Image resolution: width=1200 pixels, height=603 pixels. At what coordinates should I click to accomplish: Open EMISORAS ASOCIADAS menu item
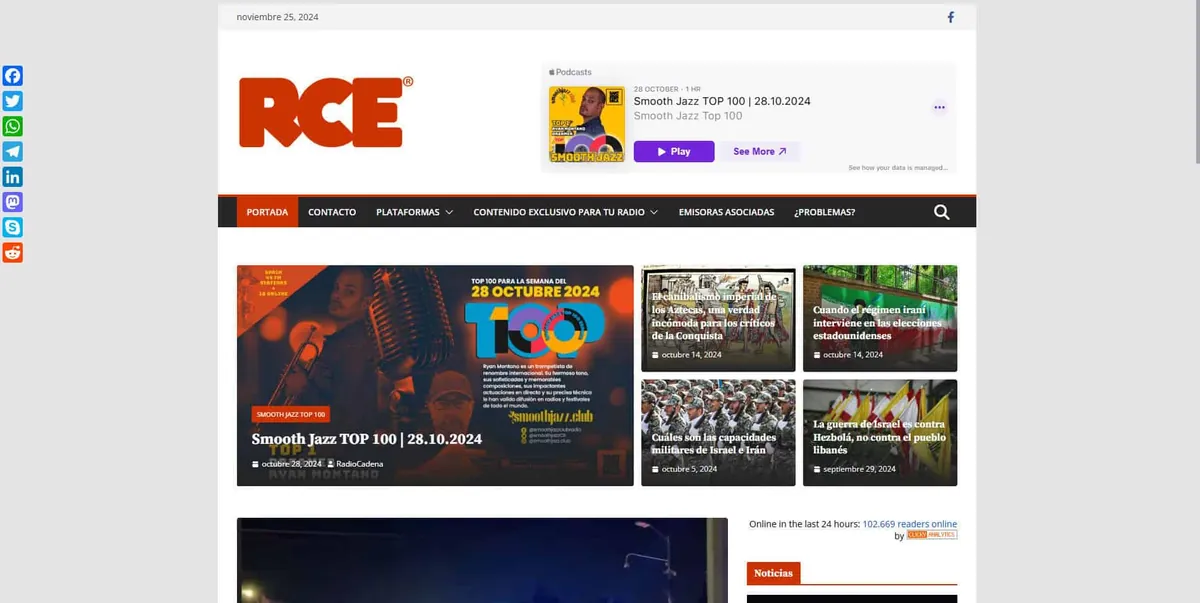click(726, 212)
